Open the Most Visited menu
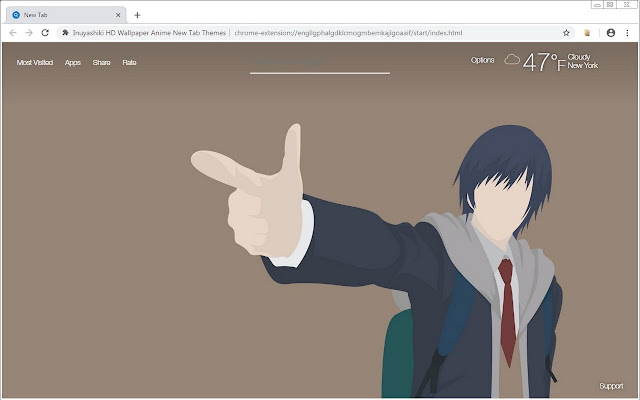The height and width of the screenshot is (400, 640). pos(35,62)
